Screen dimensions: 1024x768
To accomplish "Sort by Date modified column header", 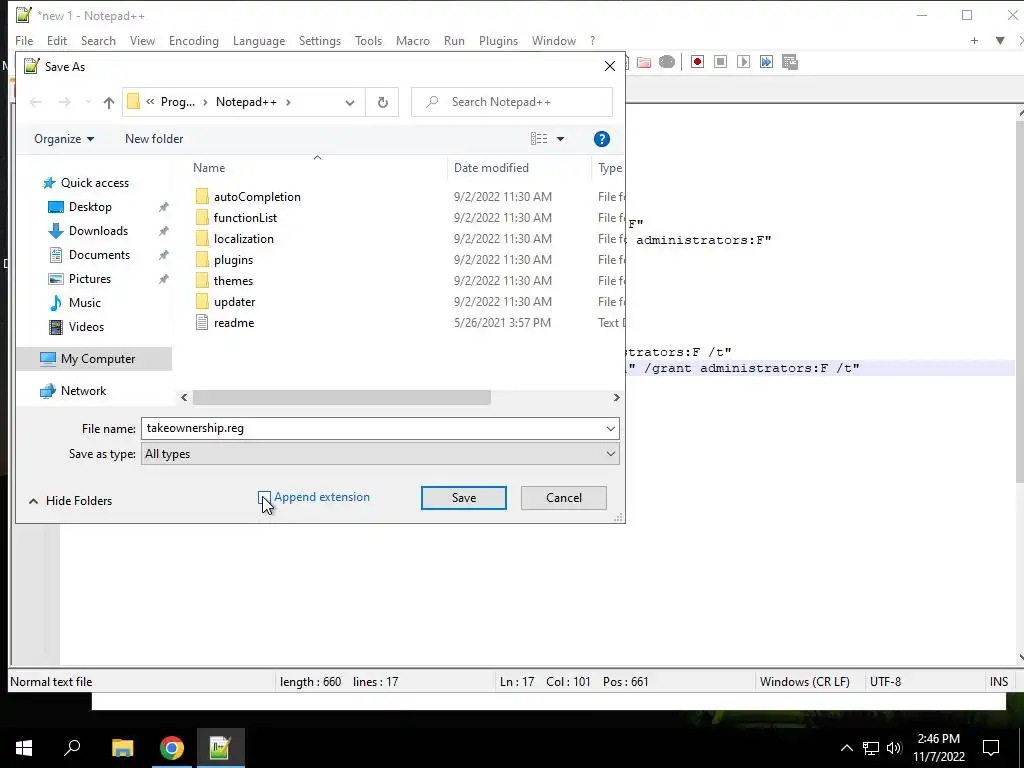I will click(491, 168).
